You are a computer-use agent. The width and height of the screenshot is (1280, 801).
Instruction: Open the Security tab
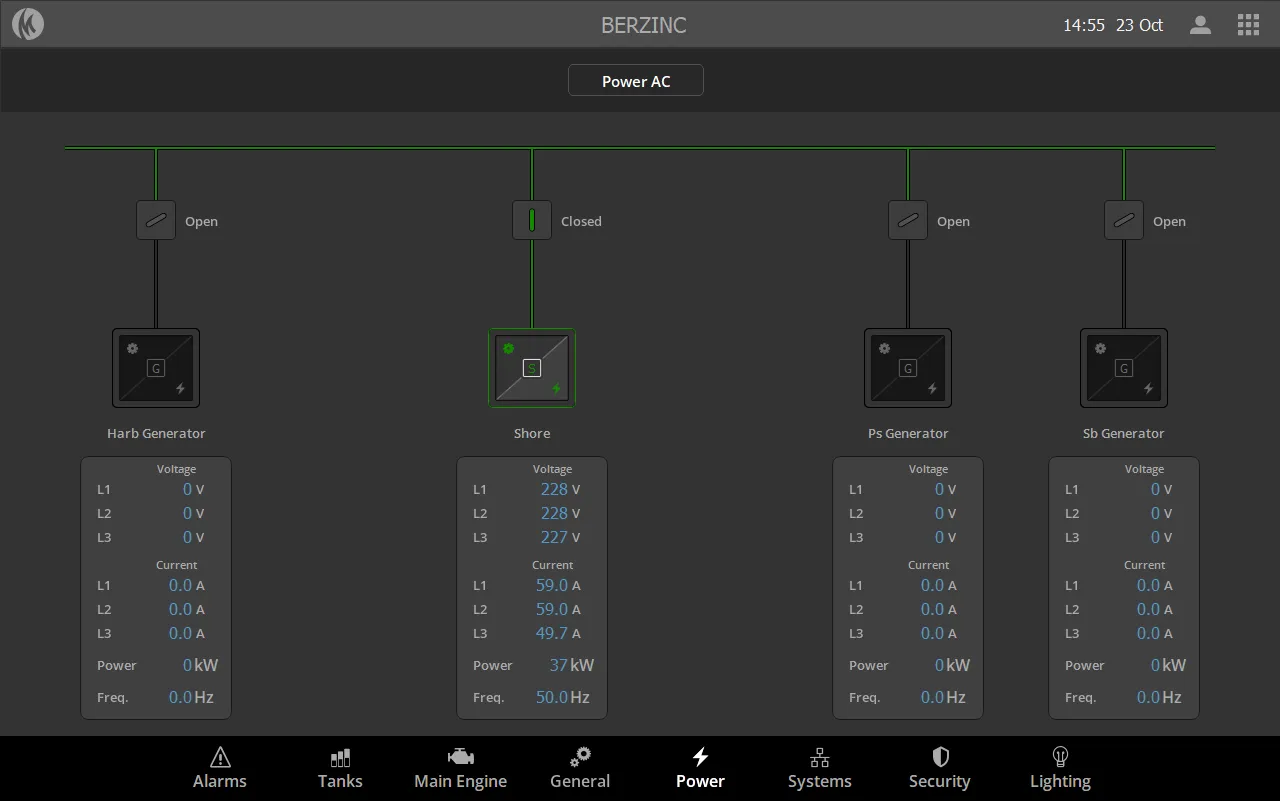(940, 769)
